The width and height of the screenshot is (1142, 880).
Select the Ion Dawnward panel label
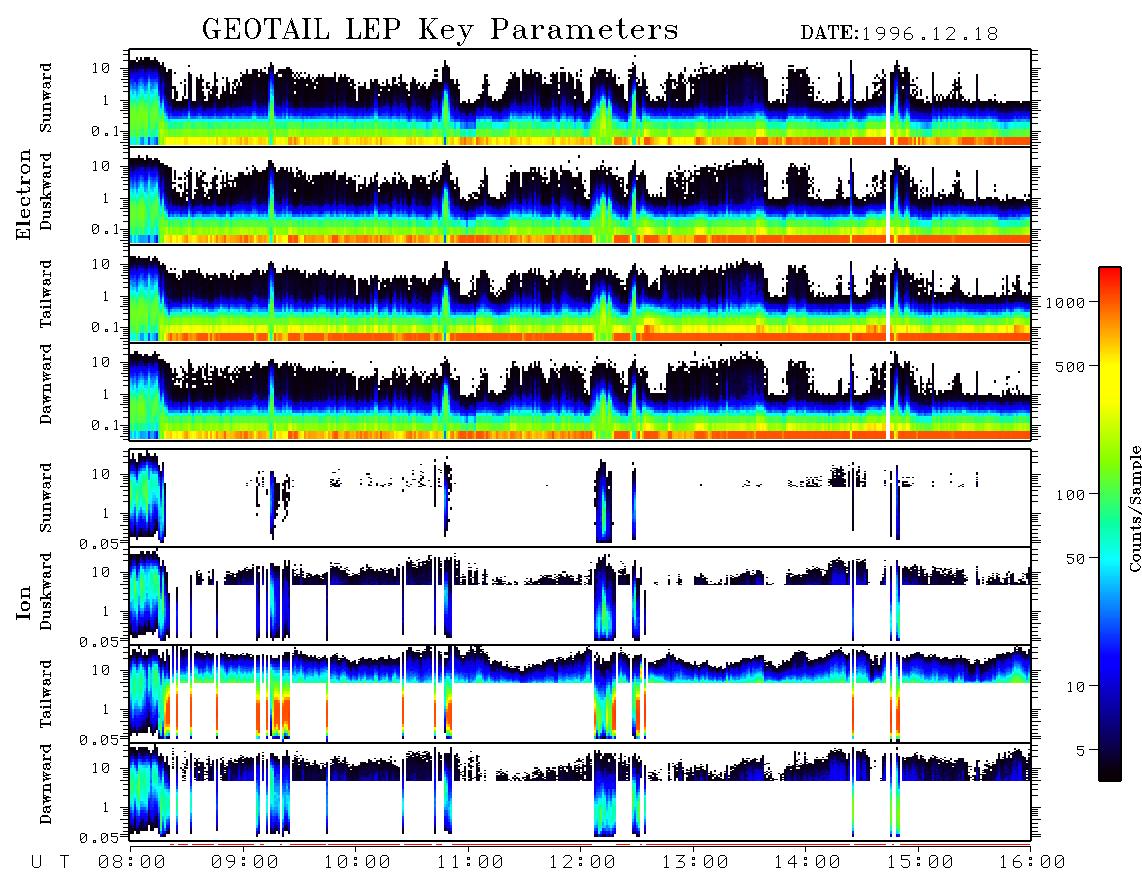pyautogui.click(x=46, y=784)
